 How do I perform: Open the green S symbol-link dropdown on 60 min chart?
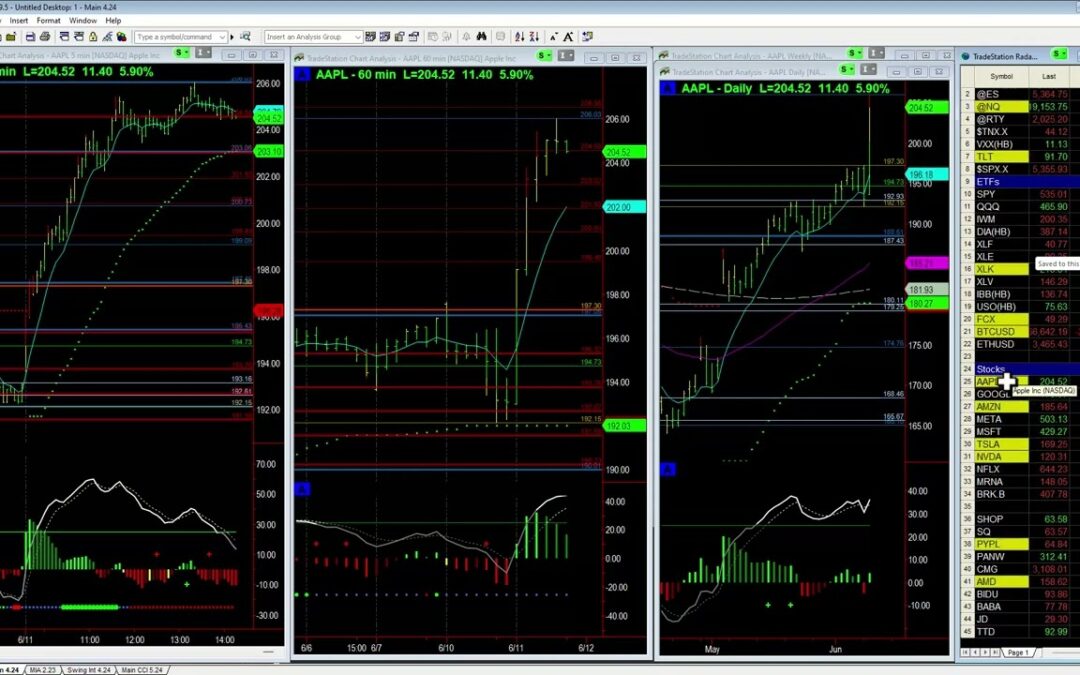[x=544, y=55]
